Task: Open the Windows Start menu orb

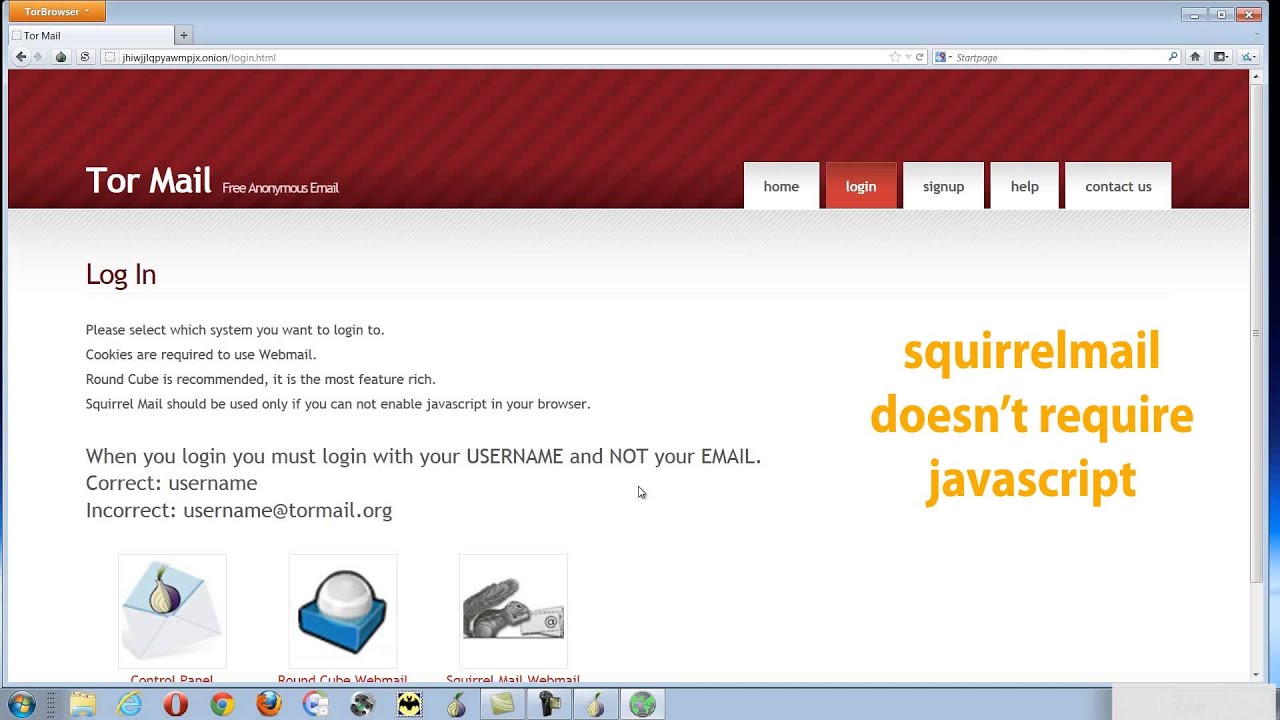Action: click(21, 704)
